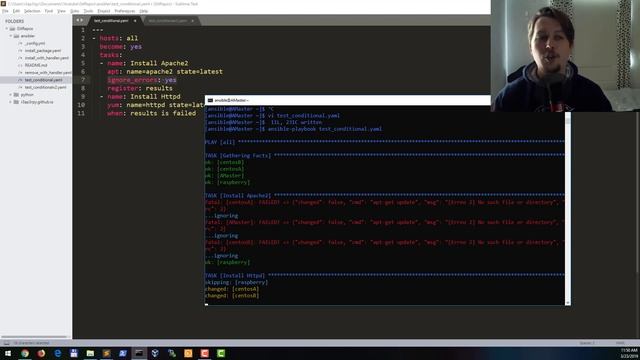640x360 pixels.
Task: Open the Edit menu
Action: [x=16, y=11]
